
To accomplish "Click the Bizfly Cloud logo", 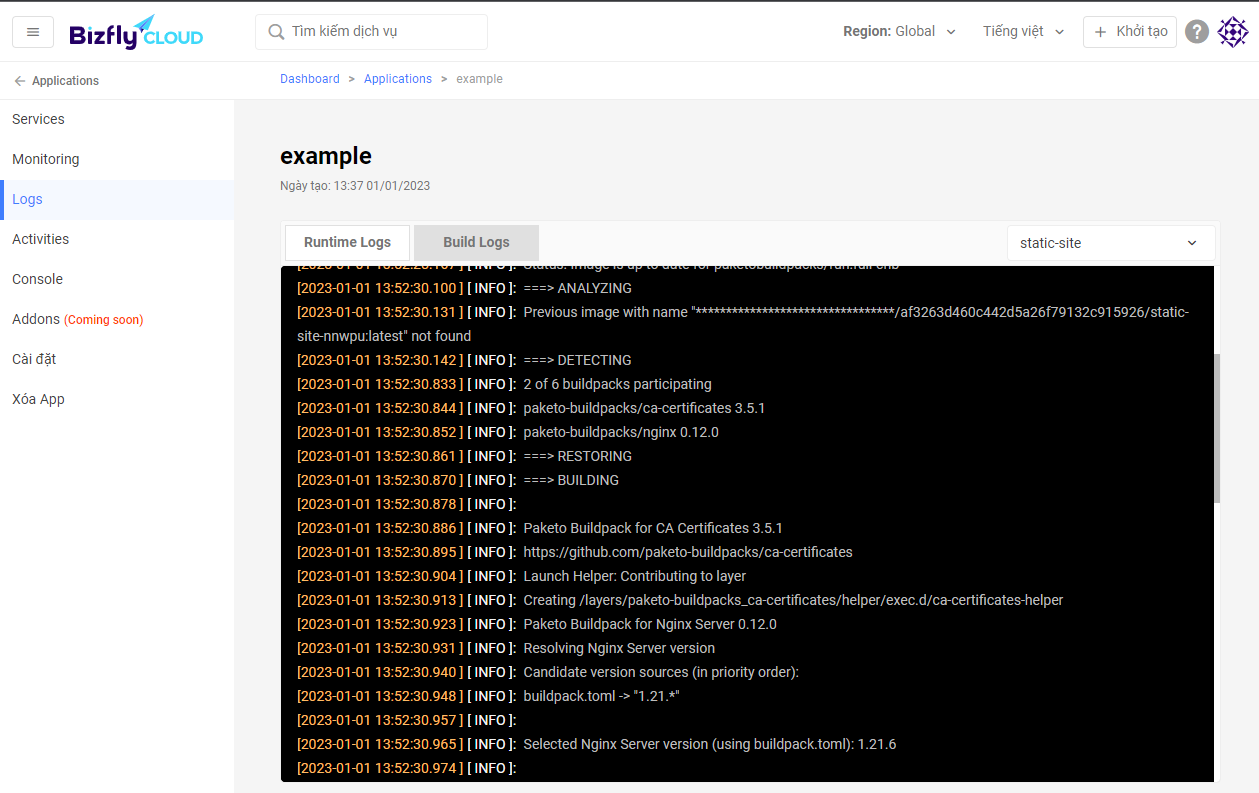I will point(136,32).
